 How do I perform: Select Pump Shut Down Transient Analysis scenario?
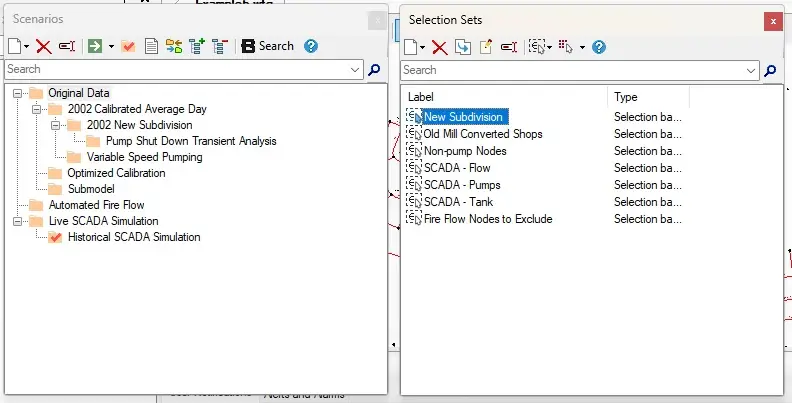click(191, 141)
